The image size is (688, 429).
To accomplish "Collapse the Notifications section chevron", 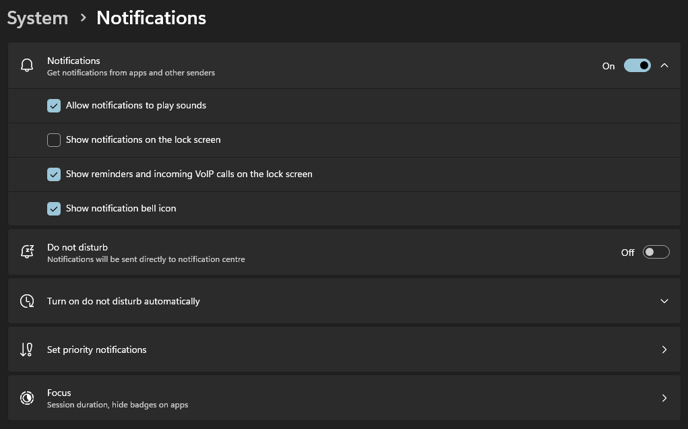I will tap(664, 66).
